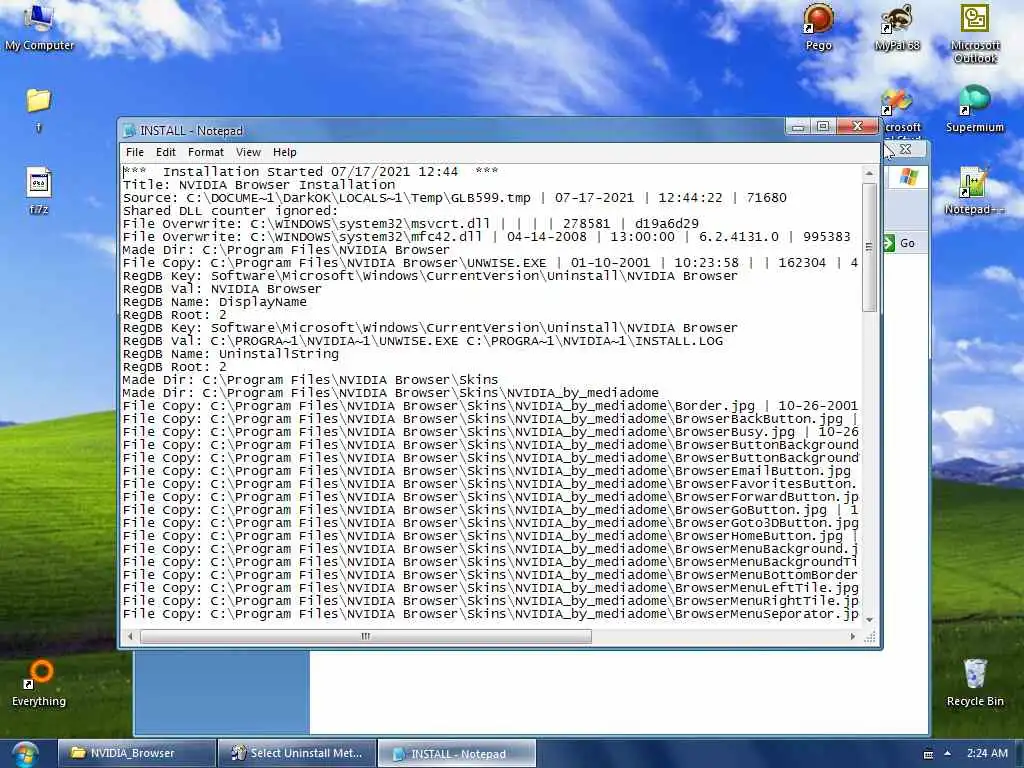Show hidden tray icons arrow
The height and width of the screenshot is (768, 1024).
pyautogui.click(x=948, y=753)
